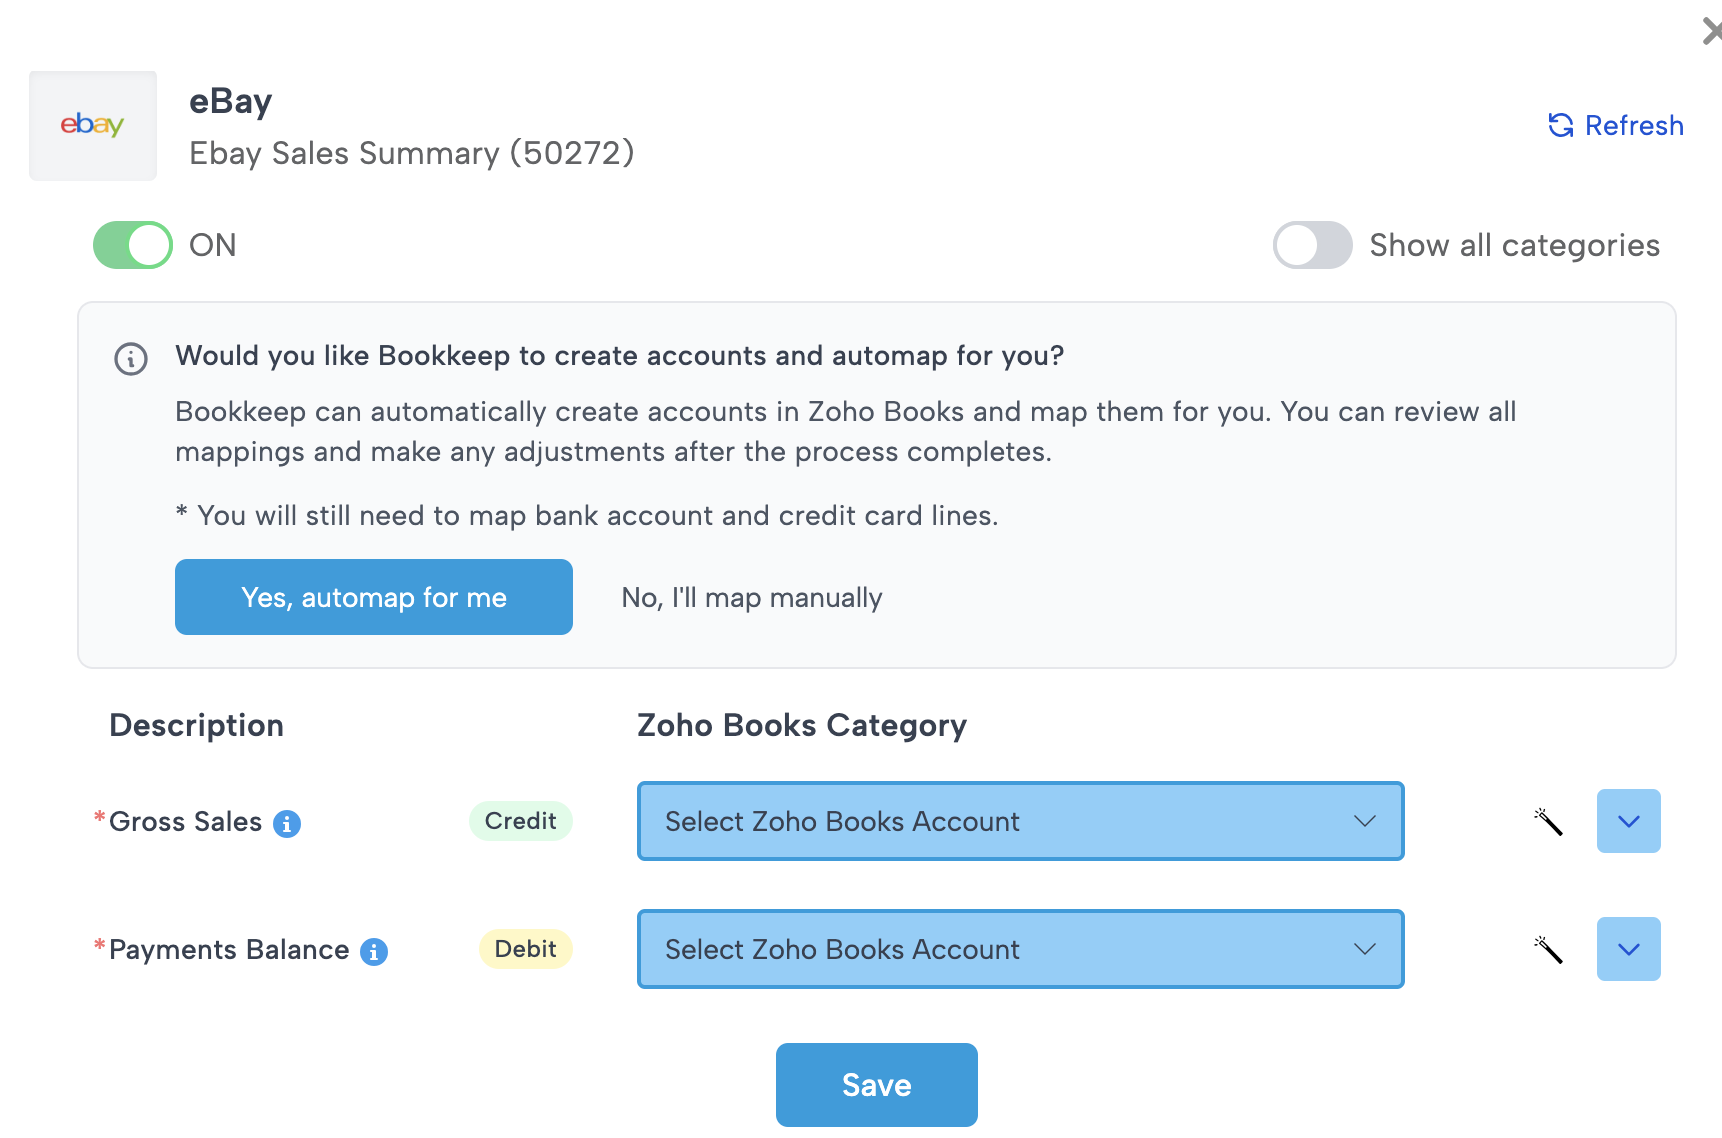Open the Gross Sales Zoho Books account dropdown
This screenshot has width=1722, height=1138.
[x=1019, y=821]
